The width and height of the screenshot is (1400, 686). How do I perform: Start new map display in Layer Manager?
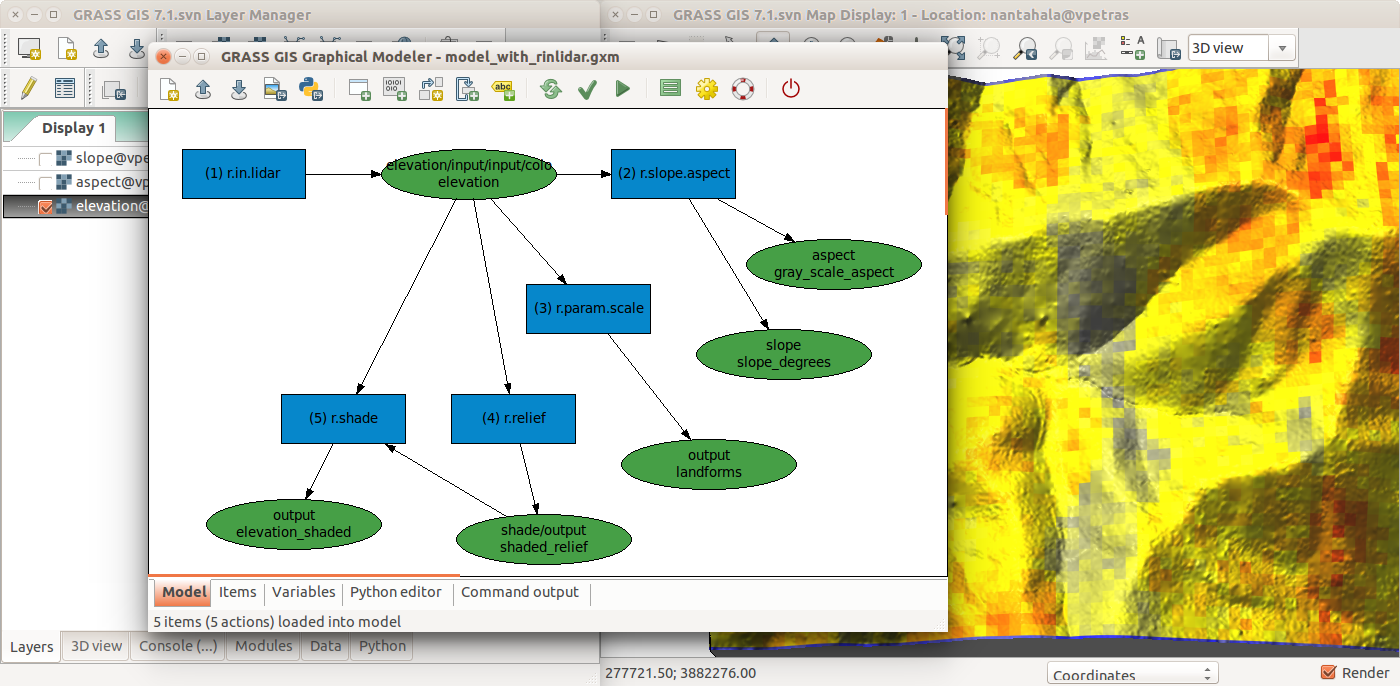click(29, 48)
